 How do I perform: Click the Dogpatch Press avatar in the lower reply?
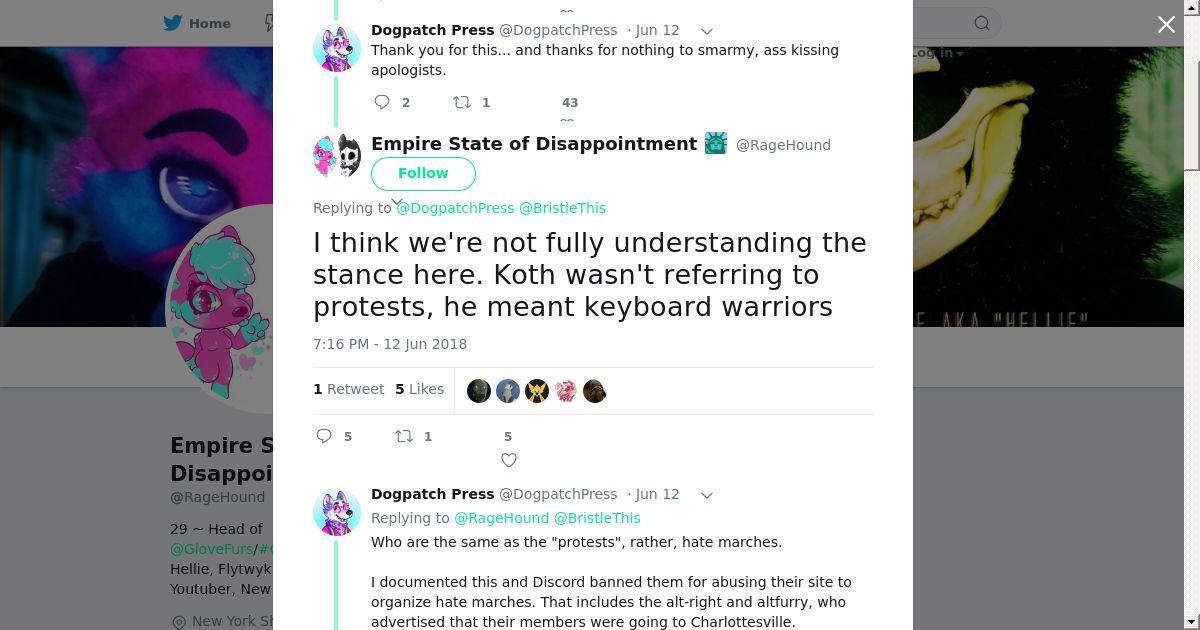(x=337, y=512)
